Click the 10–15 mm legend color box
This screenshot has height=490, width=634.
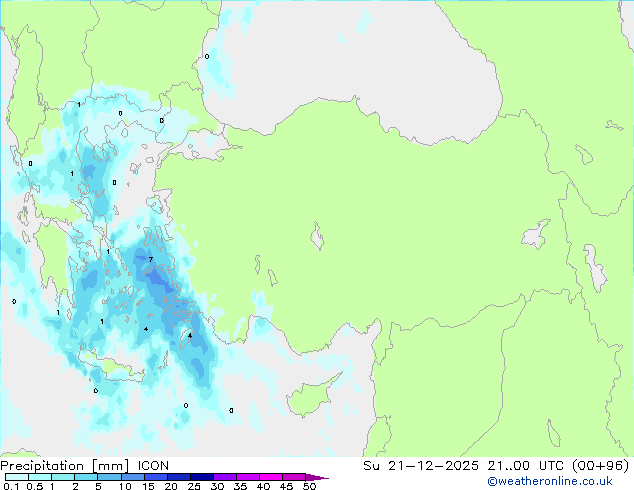coord(133,477)
